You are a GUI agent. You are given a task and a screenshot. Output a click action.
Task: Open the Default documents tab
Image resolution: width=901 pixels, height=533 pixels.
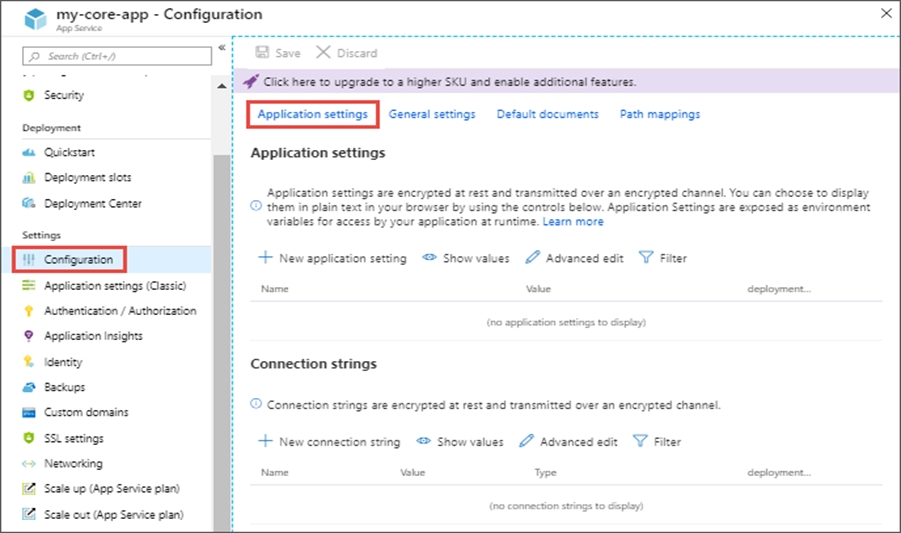tap(548, 114)
